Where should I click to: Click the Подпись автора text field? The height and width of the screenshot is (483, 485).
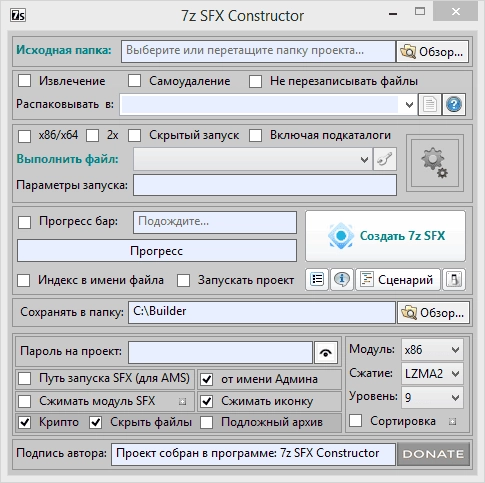tap(253, 454)
